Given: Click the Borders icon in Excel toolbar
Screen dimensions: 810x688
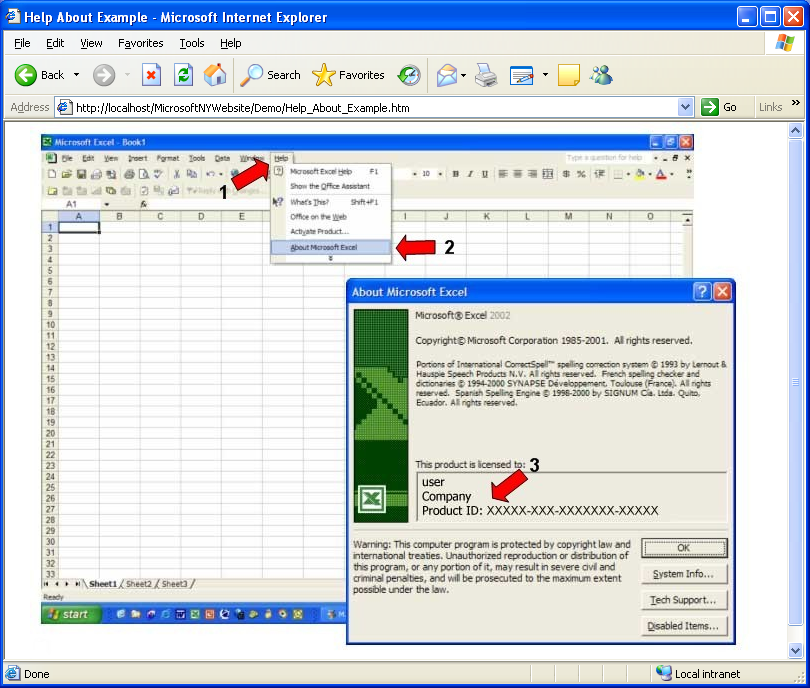Looking at the screenshot, I should (x=618, y=174).
